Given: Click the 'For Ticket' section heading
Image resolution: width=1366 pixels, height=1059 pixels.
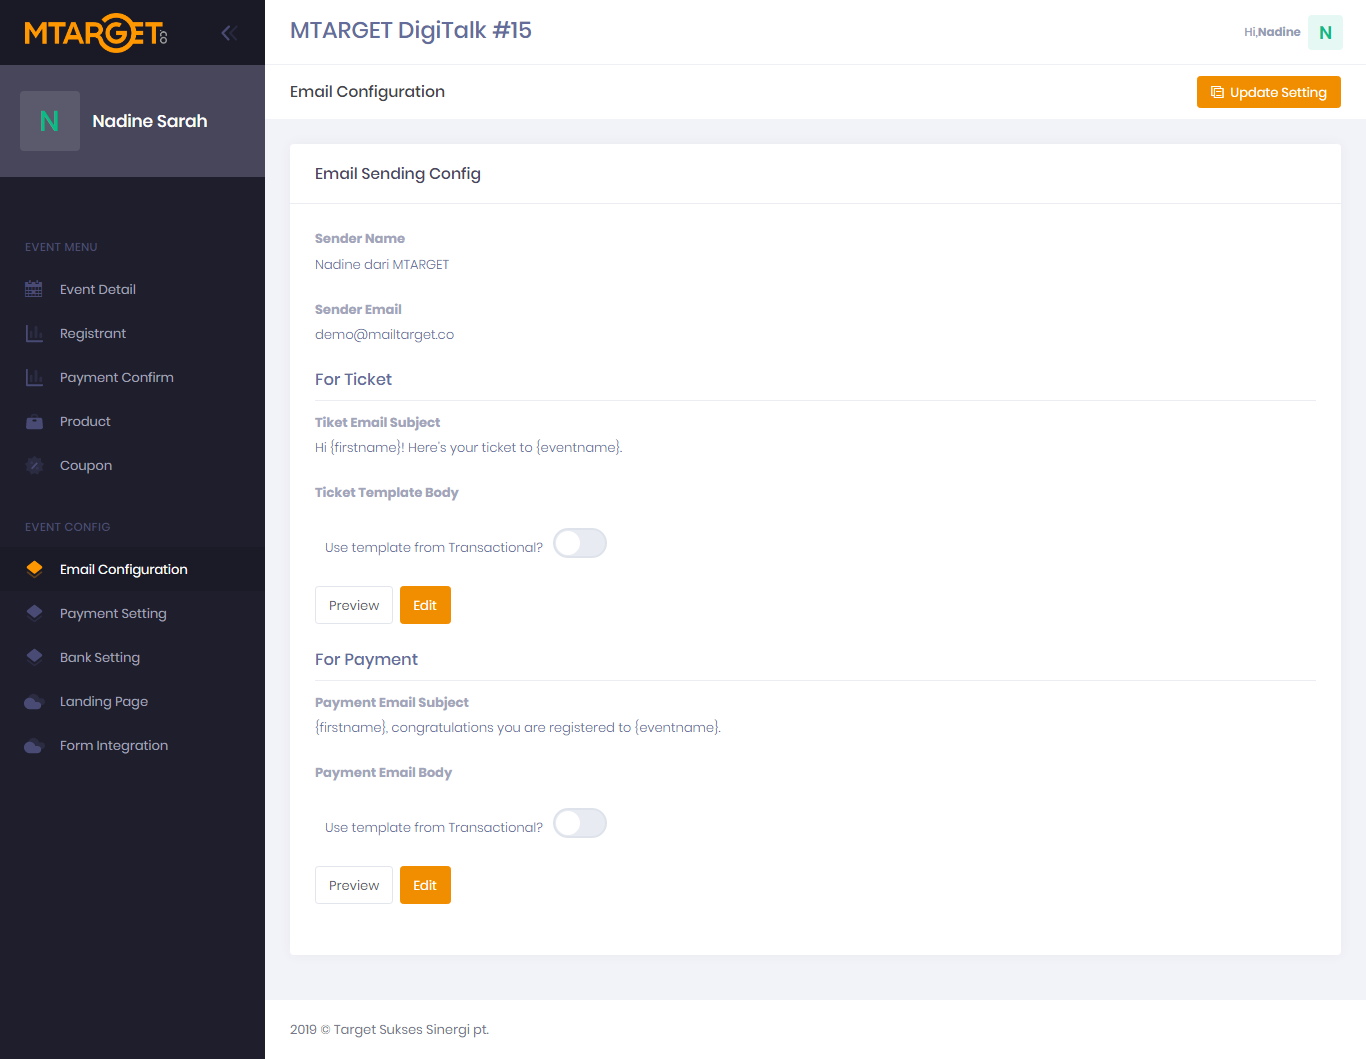Looking at the screenshot, I should [353, 379].
